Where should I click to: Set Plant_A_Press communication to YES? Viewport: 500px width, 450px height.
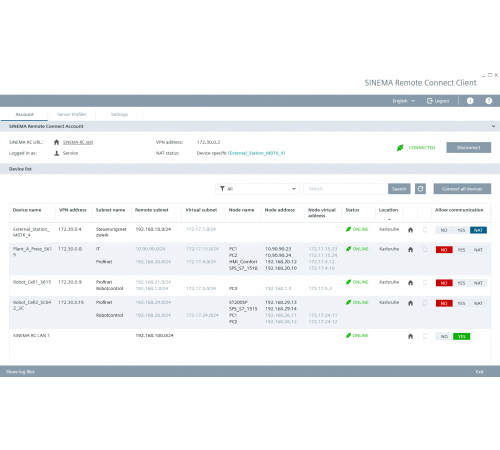(x=461, y=250)
